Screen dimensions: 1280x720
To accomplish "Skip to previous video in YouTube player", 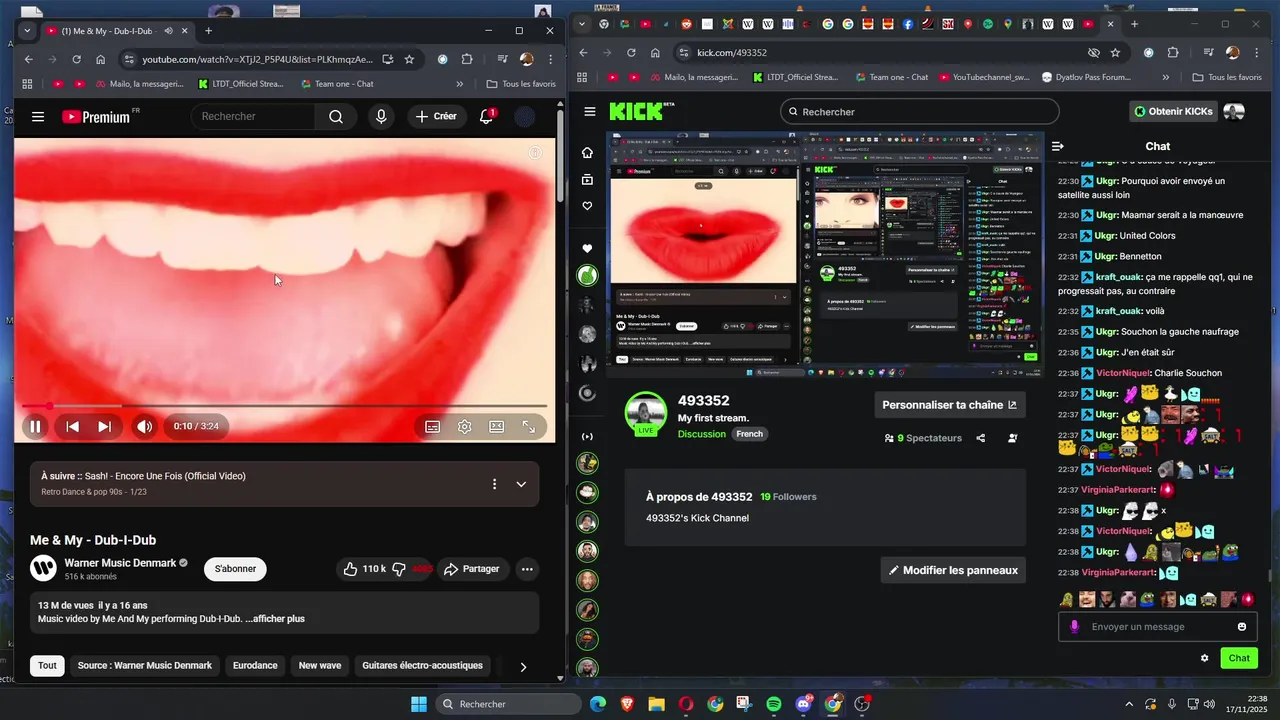I will point(72,426).
